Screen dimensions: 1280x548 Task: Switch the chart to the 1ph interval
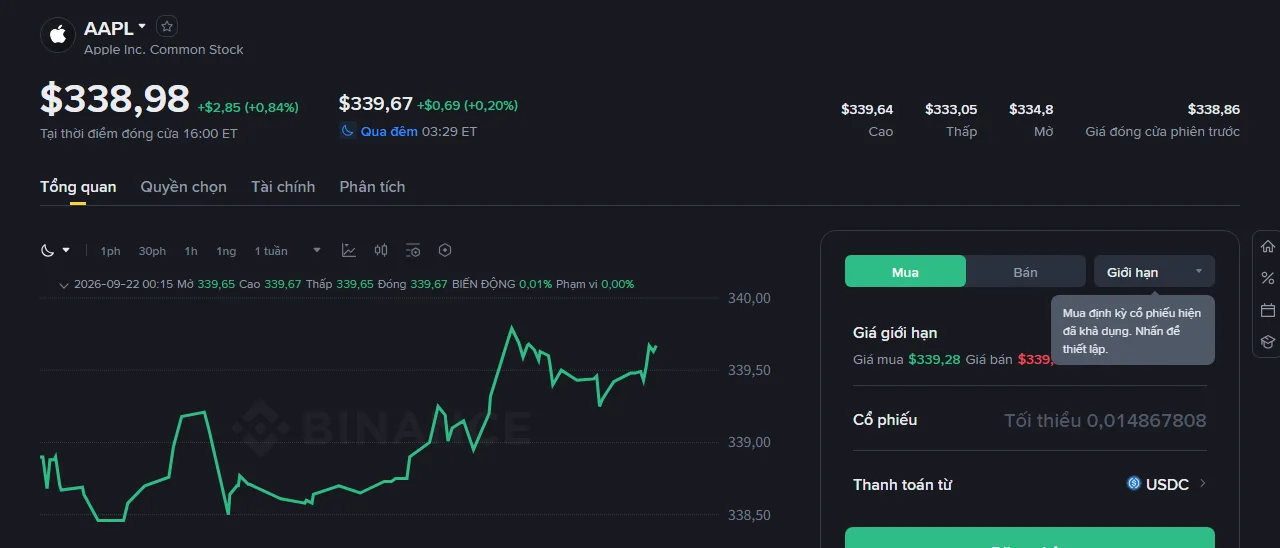[110, 251]
